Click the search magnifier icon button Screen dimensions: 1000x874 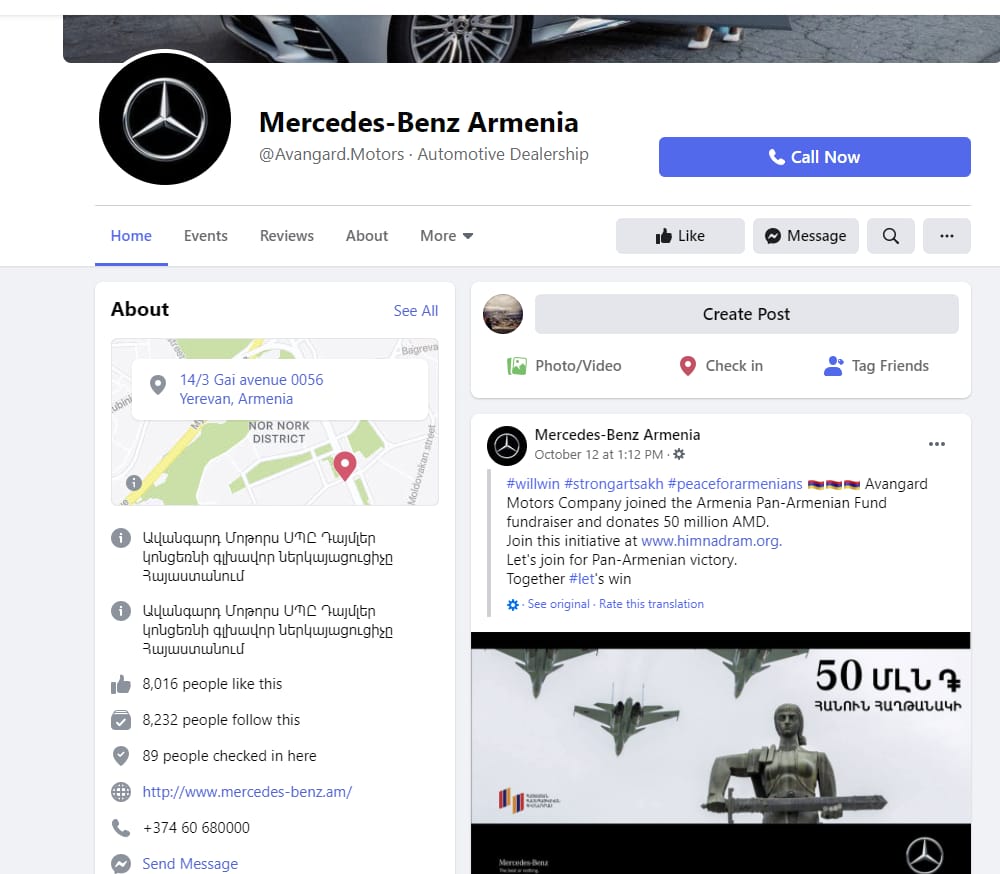point(890,236)
